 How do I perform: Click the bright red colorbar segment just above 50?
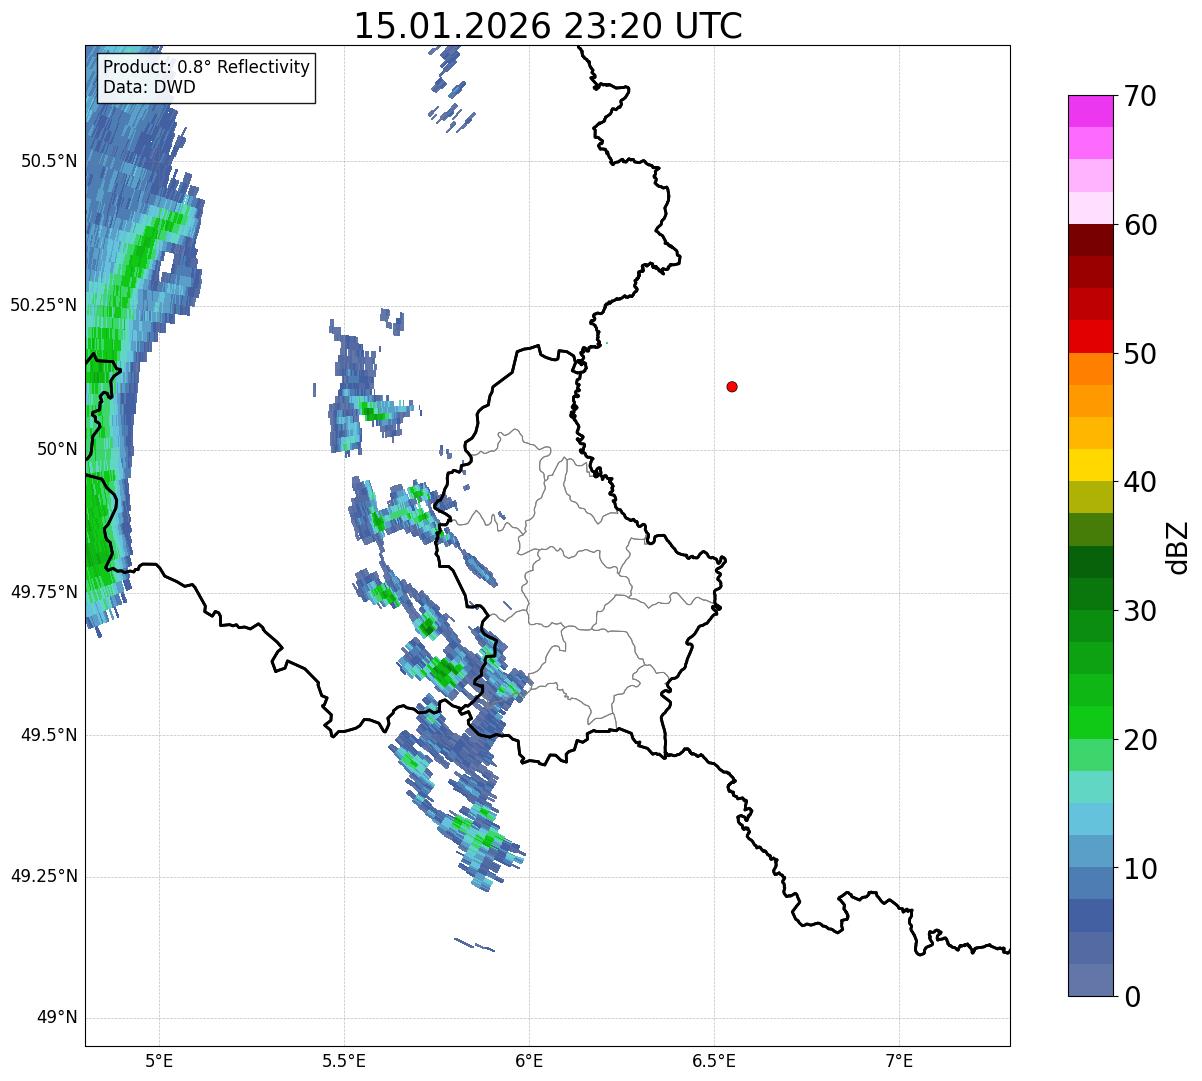click(1090, 336)
